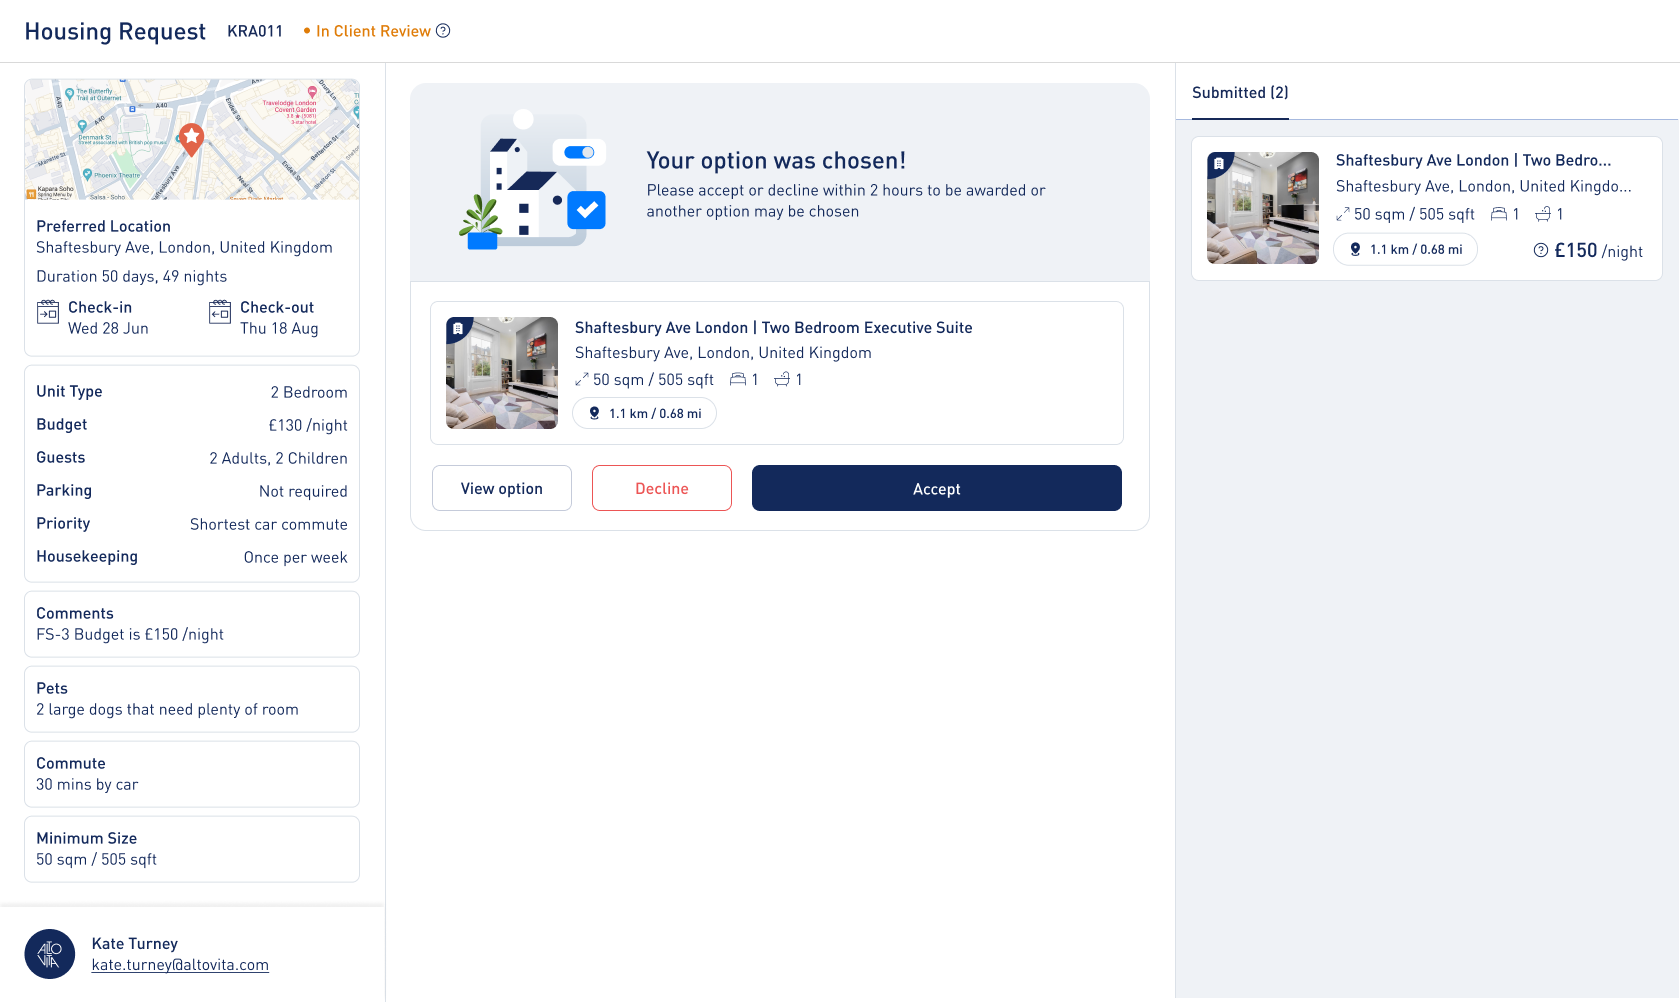1680x1002 pixels.
Task: Click the Preferred Location address text
Action: click(184, 248)
